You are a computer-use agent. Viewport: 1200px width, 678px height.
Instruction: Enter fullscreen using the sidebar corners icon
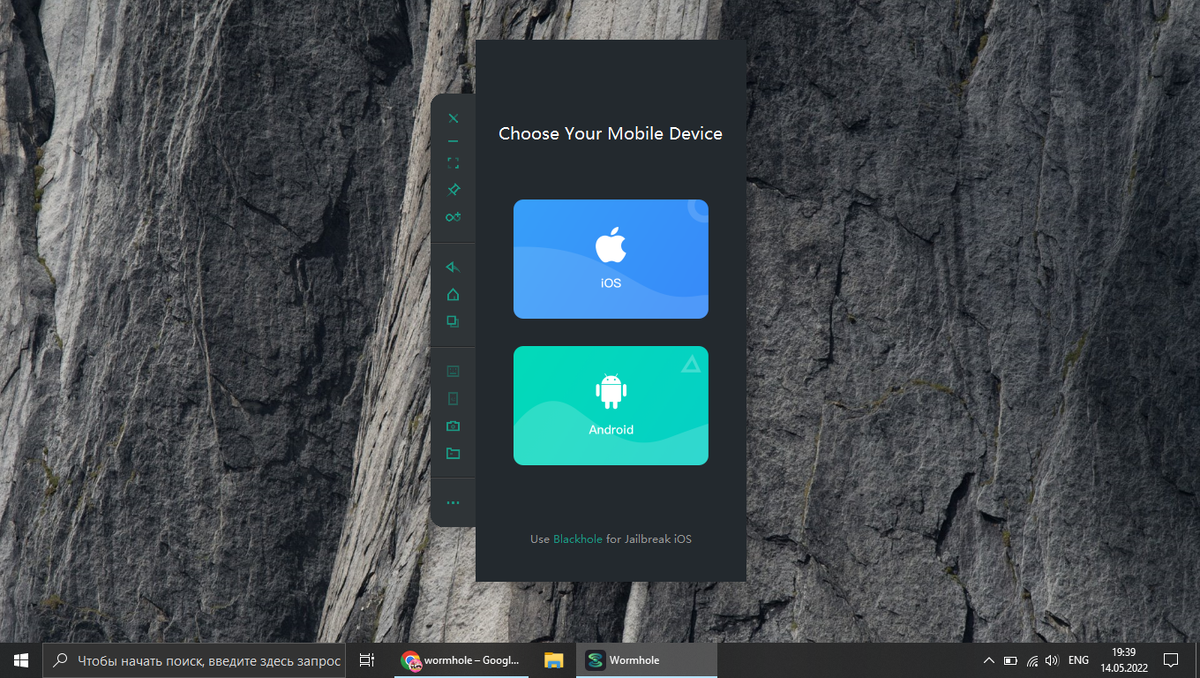pos(453,162)
